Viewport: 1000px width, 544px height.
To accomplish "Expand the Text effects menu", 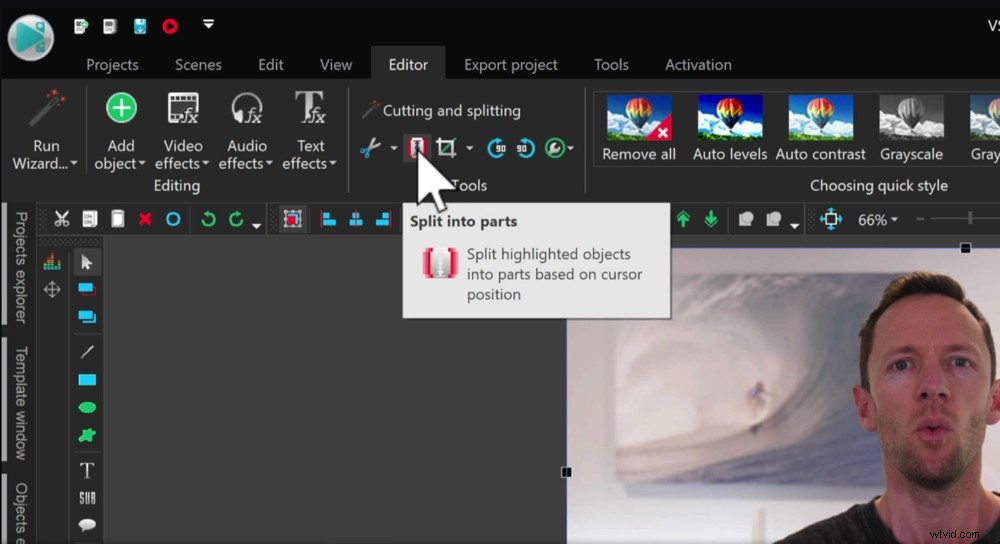I will click(x=310, y=130).
